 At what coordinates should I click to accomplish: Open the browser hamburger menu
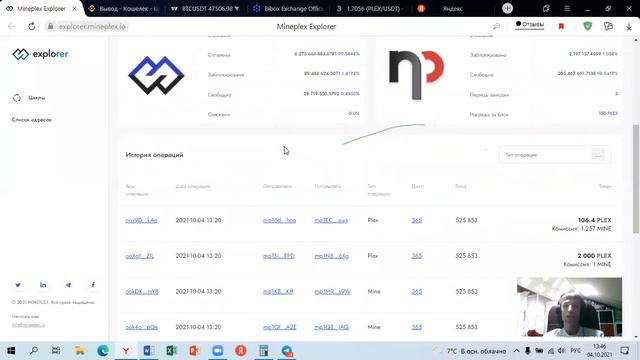(567, 9)
